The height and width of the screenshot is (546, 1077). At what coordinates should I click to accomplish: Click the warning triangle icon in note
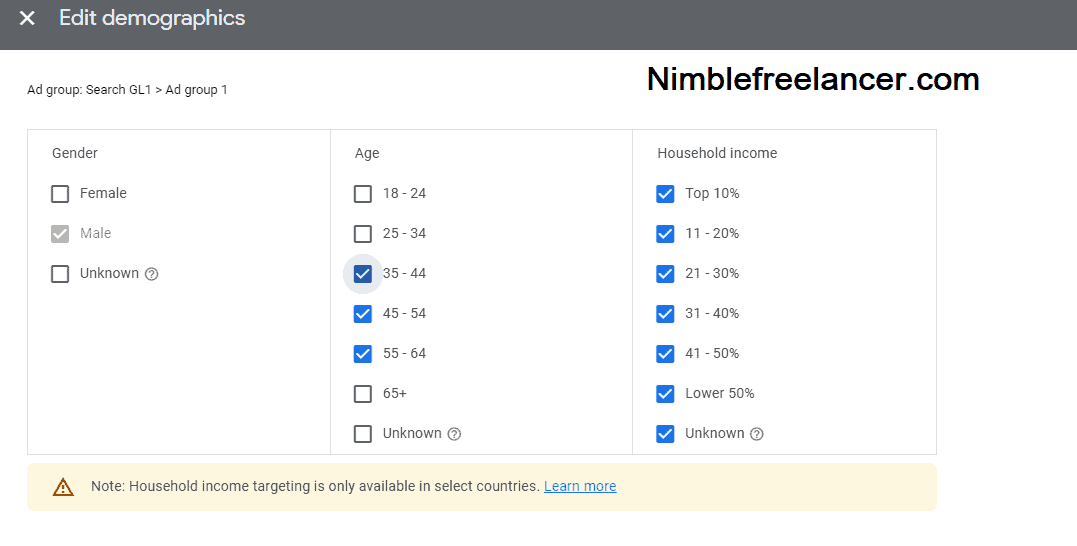63,487
